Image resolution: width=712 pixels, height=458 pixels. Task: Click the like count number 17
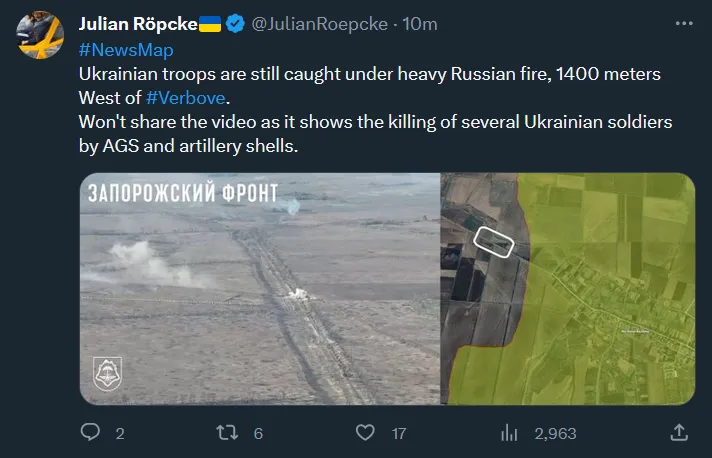point(398,434)
